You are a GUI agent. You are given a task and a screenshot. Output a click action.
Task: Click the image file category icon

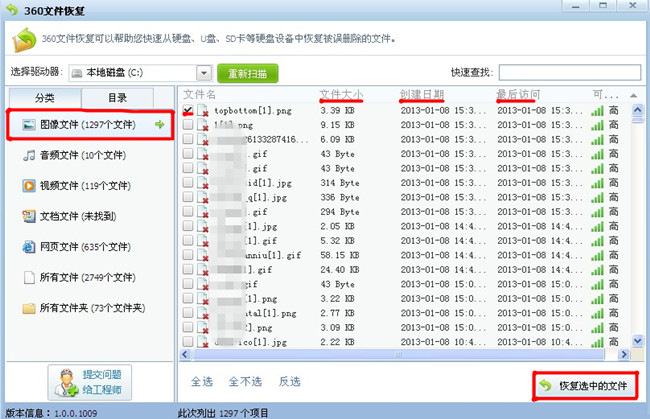click(29, 125)
